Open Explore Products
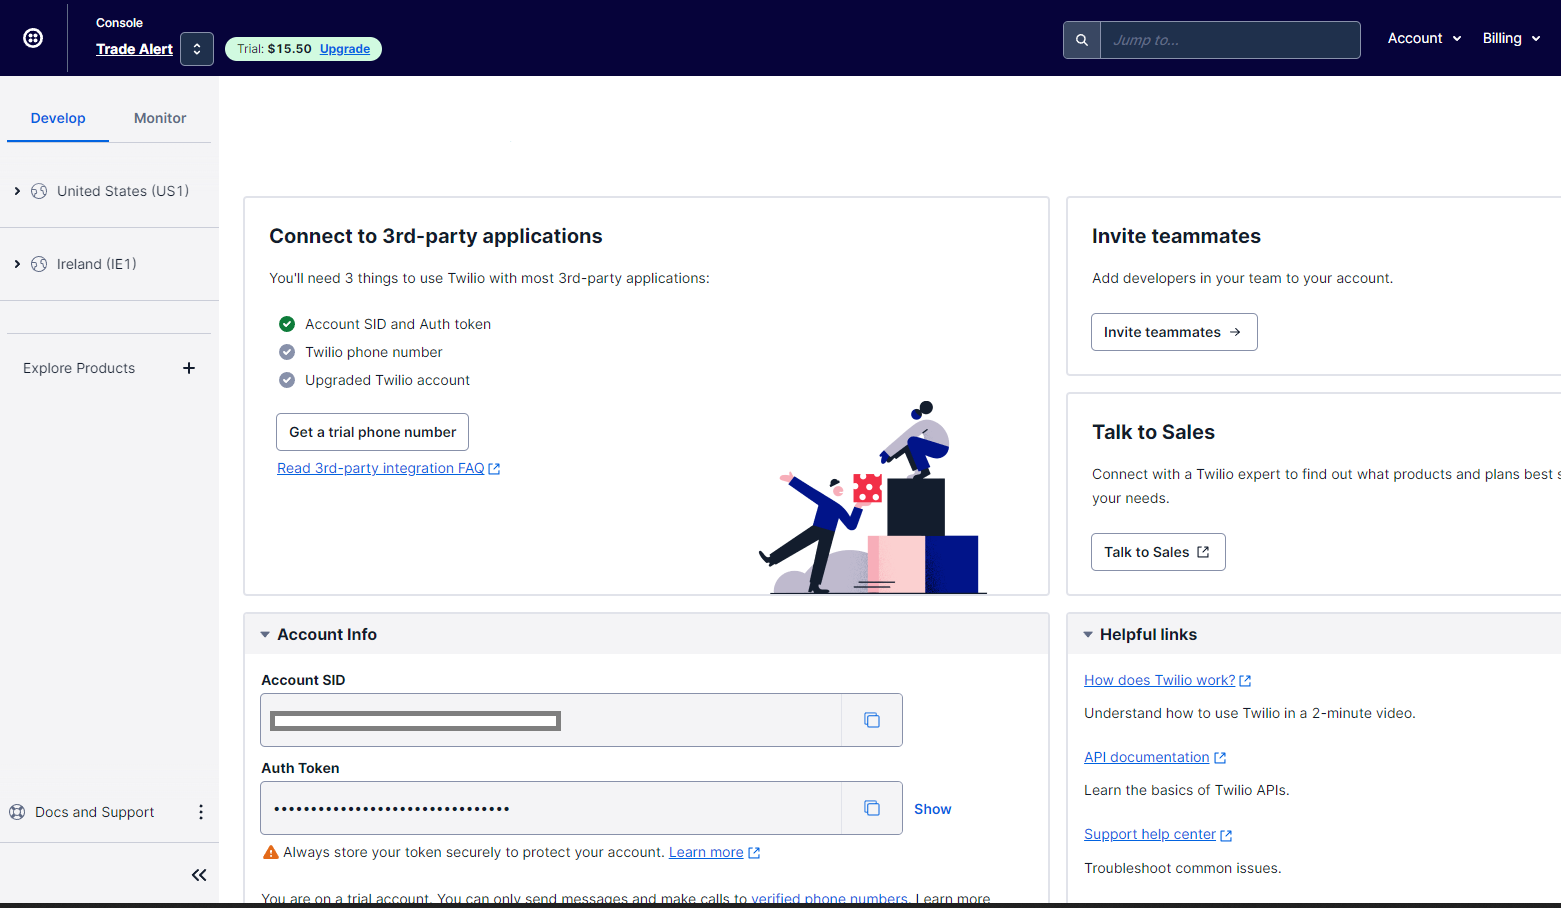The height and width of the screenshot is (908, 1561). tap(79, 368)
